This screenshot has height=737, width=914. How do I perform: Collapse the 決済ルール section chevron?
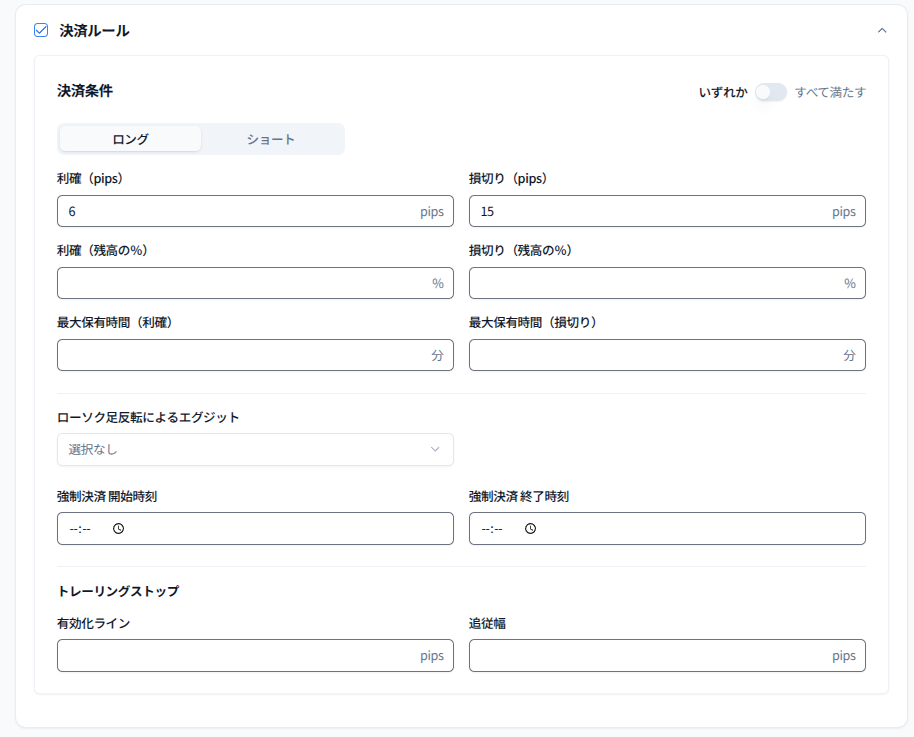(882, 30)
